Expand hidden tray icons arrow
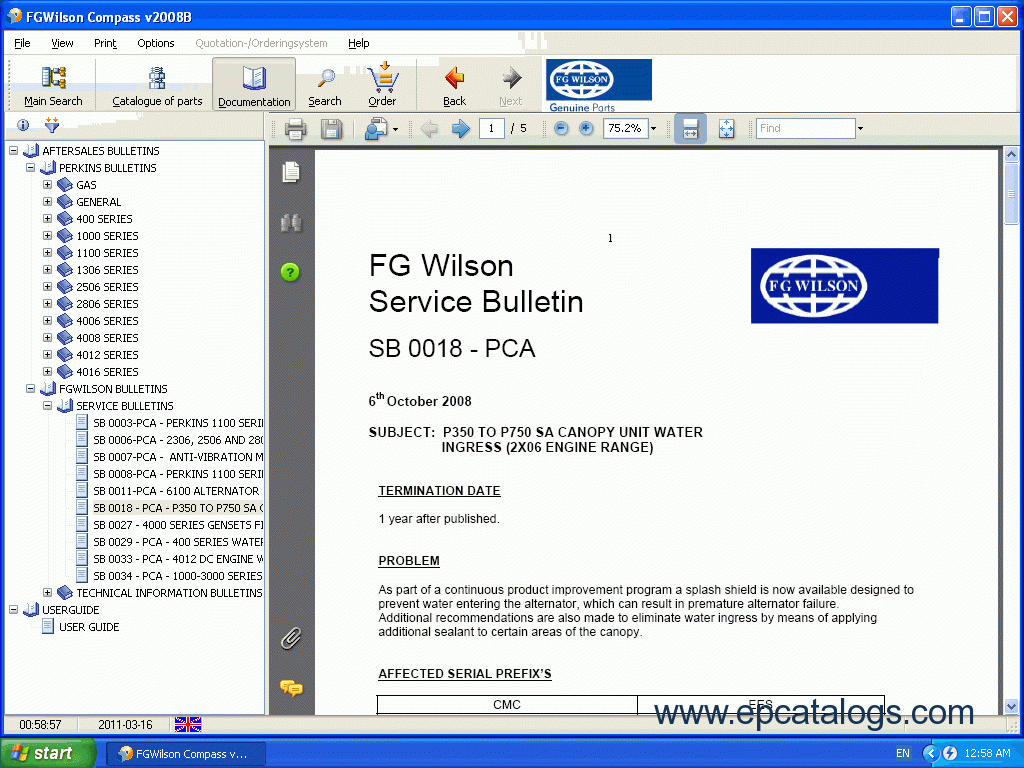This screenshot has width=1024, height=768. 930,753
